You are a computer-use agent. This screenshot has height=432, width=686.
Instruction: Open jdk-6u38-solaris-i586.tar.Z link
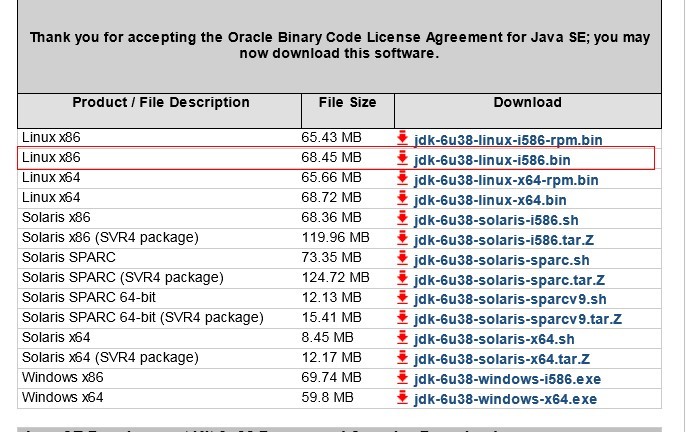click(x=504, y=240)
